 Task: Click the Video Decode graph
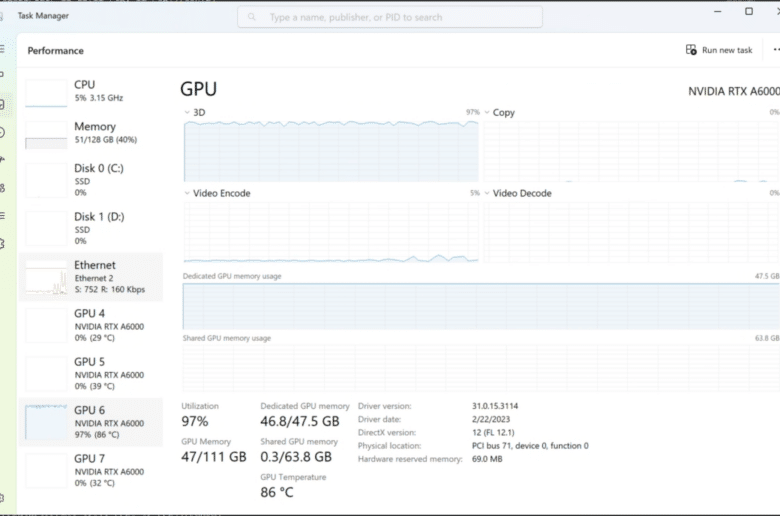click(x=631, y=231)
